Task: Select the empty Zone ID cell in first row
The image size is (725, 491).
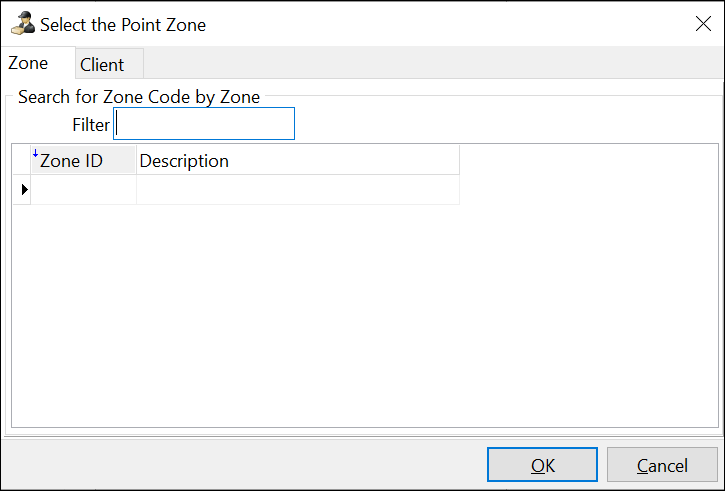Action: coord(84,189)
